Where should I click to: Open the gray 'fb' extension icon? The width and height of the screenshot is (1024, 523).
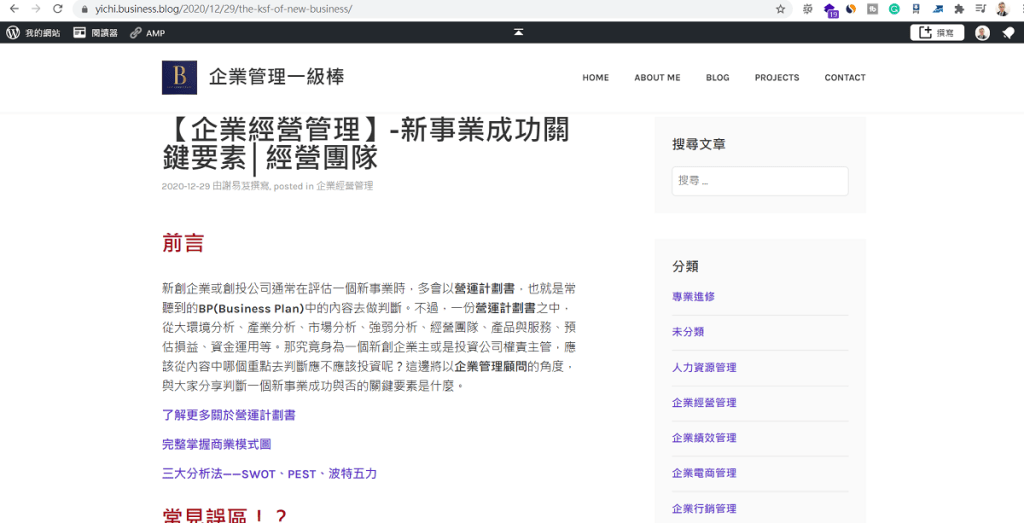pyautogui.click(x=872, y=9)
